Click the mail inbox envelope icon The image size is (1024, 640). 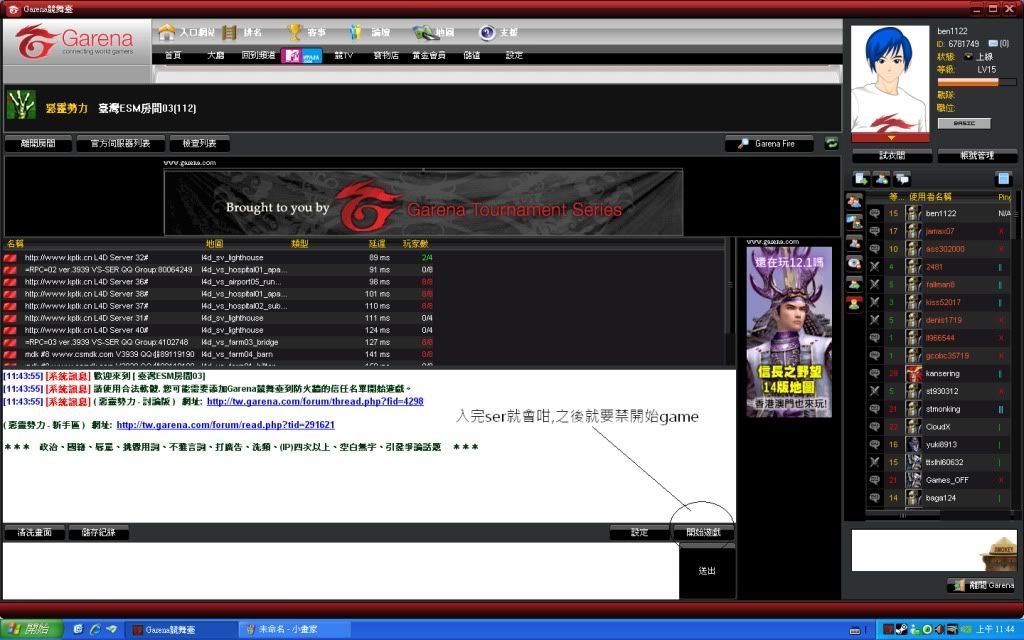tap(993, 44)
